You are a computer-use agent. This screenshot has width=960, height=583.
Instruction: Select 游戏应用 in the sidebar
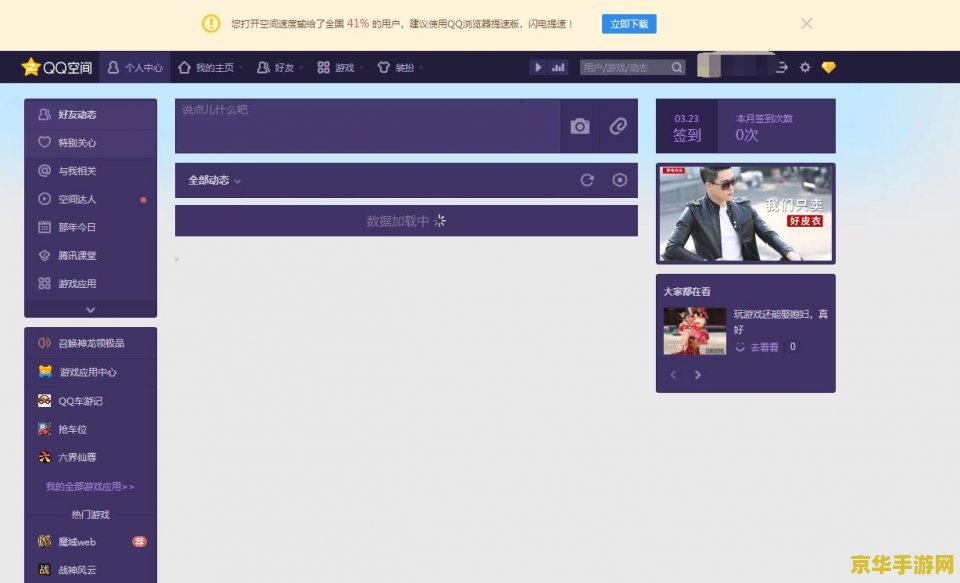pos(91,284)
